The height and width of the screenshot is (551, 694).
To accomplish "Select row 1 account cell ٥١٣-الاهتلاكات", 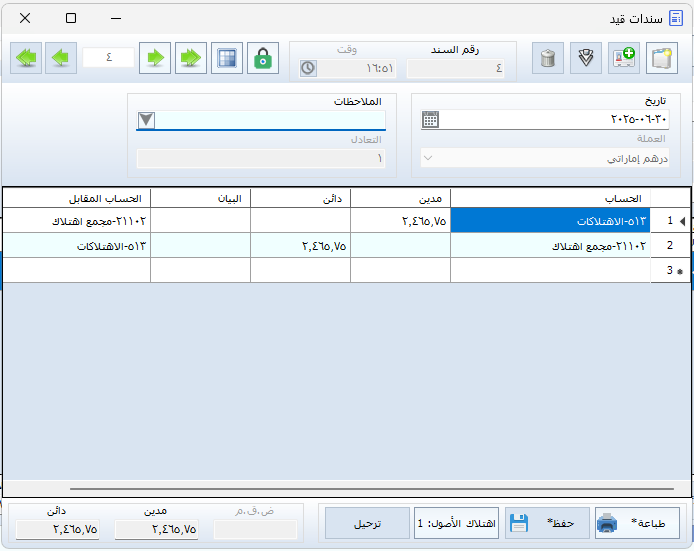I will point(550,220).
